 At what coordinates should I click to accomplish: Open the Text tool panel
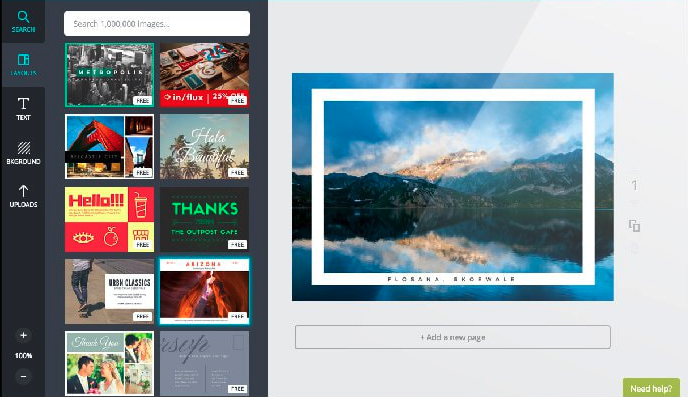[23, 108]
